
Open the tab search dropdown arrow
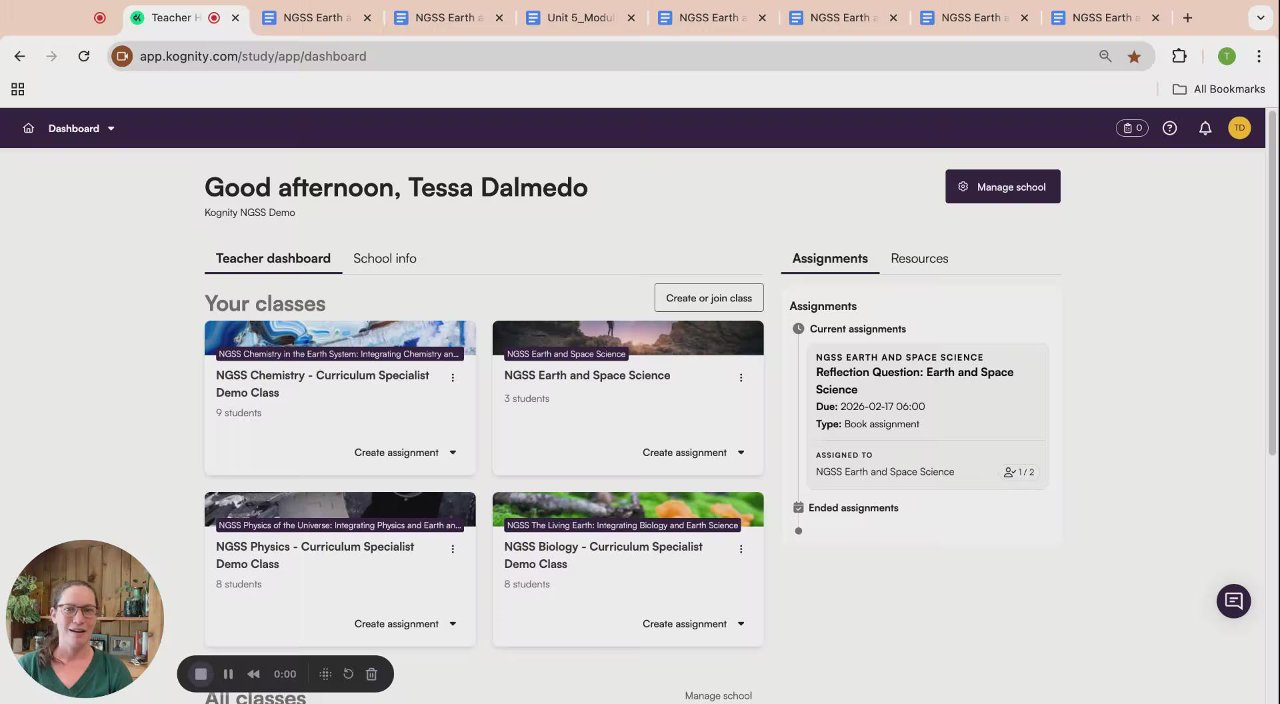[1260, 17]
